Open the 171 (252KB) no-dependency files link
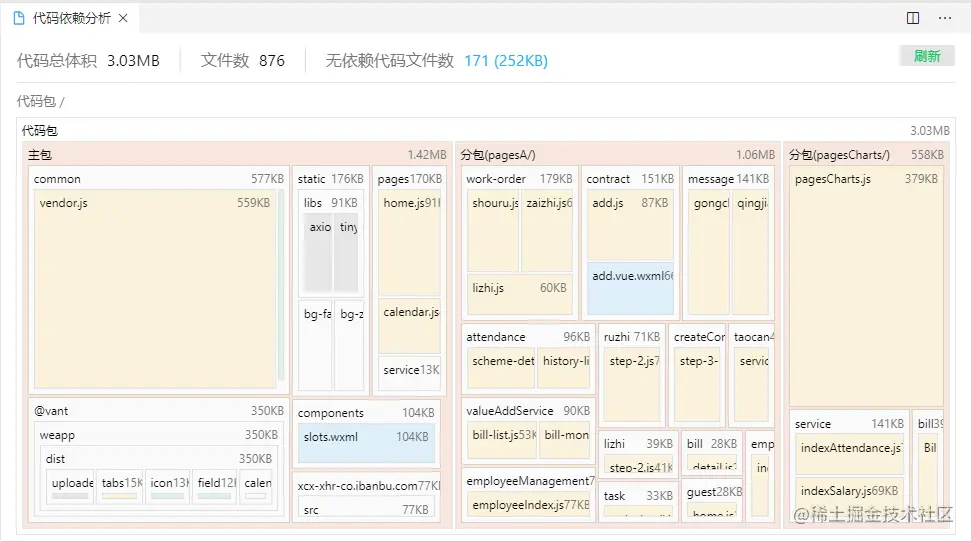This screenshot has height=542, width=971. tap(506, 61)
